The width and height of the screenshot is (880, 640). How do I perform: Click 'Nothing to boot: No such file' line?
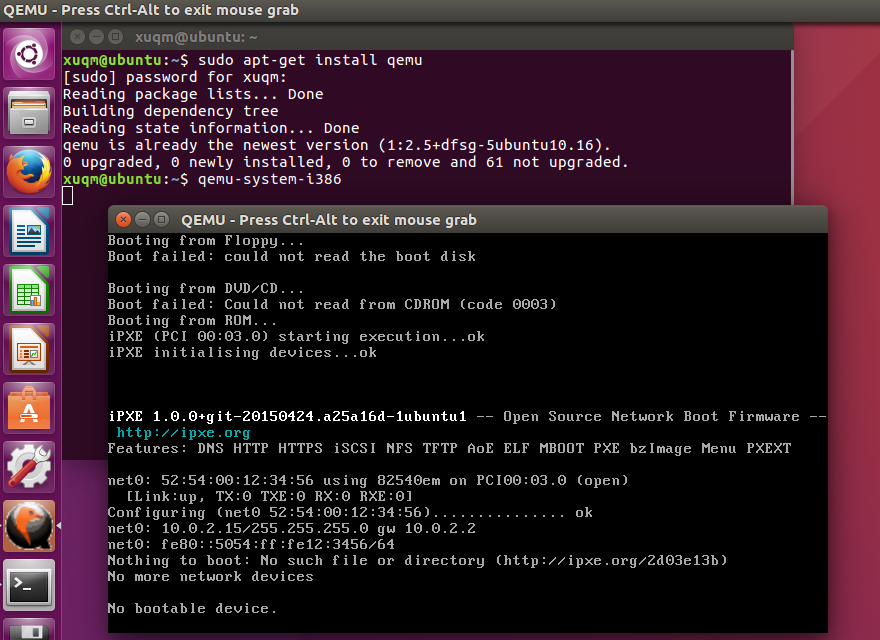point(418,560)
